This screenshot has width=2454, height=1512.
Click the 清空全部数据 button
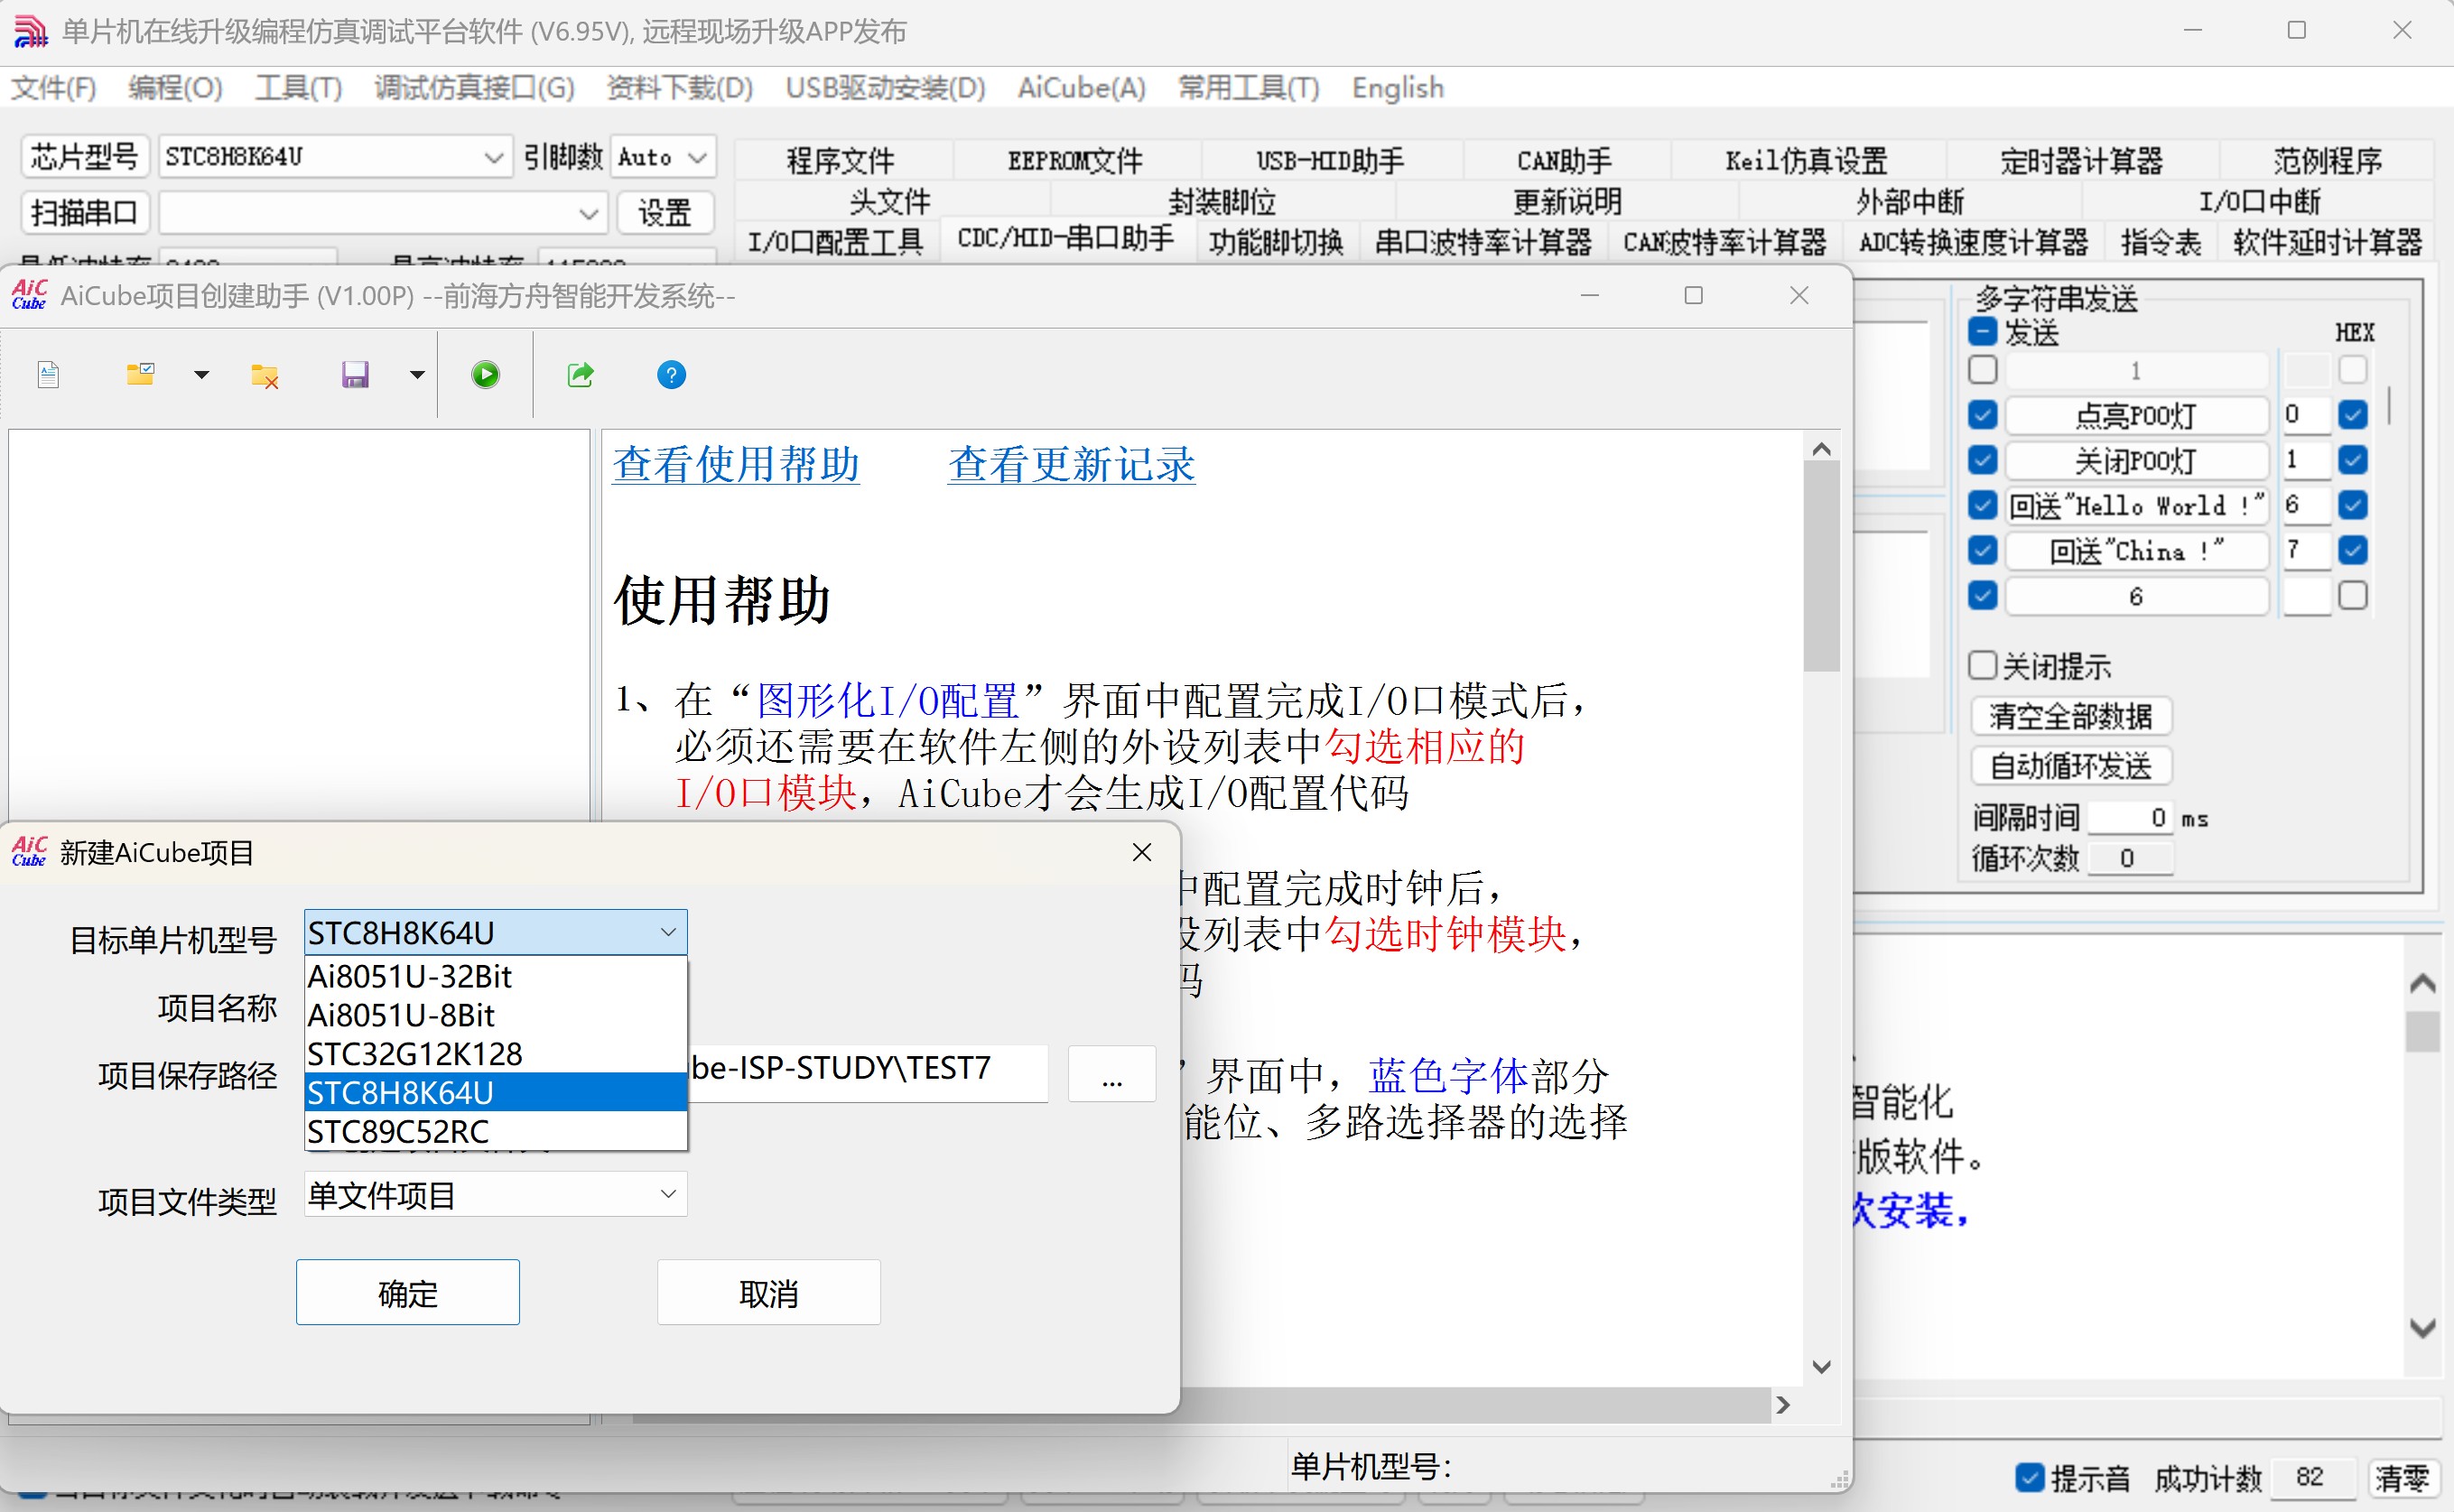[x=2071, y=716]
